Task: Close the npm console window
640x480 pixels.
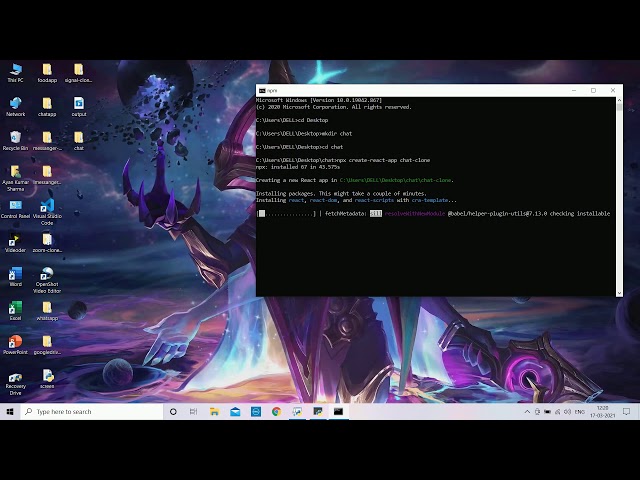Action: [x=613, y=90]
